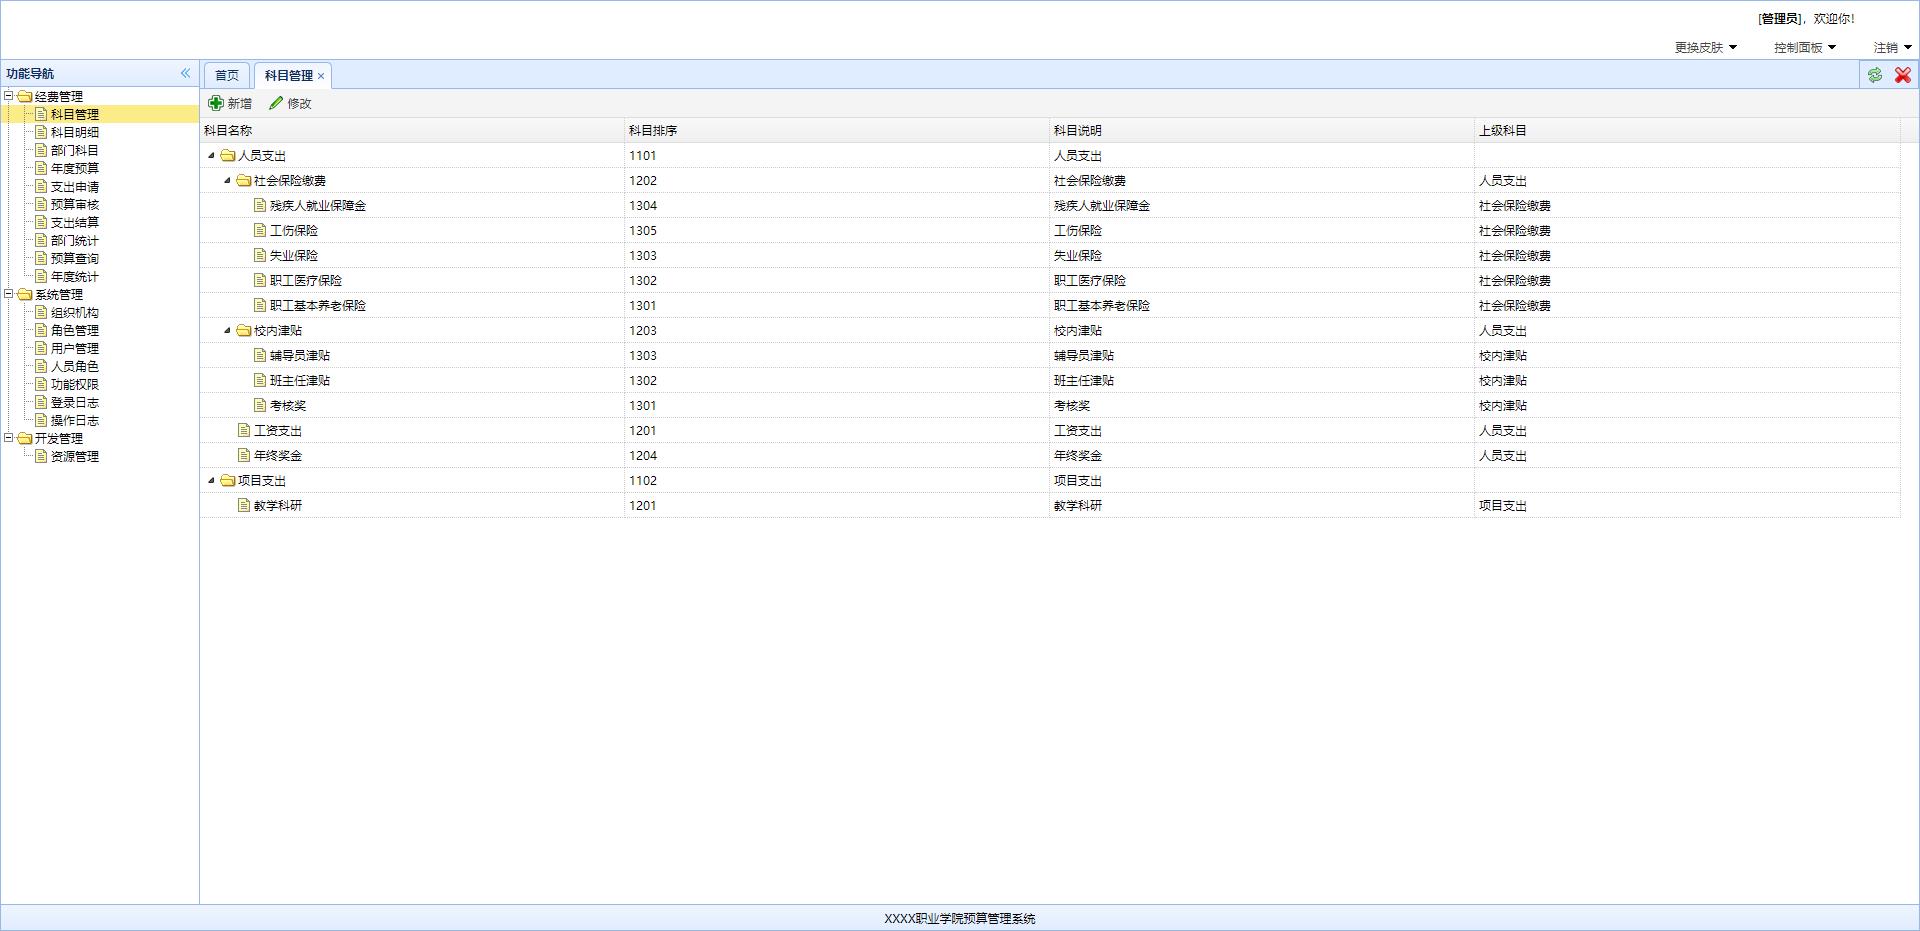Select the 职工基本养老保险 row name
This screenshot has width=1920, height=931.
[318, 305]
